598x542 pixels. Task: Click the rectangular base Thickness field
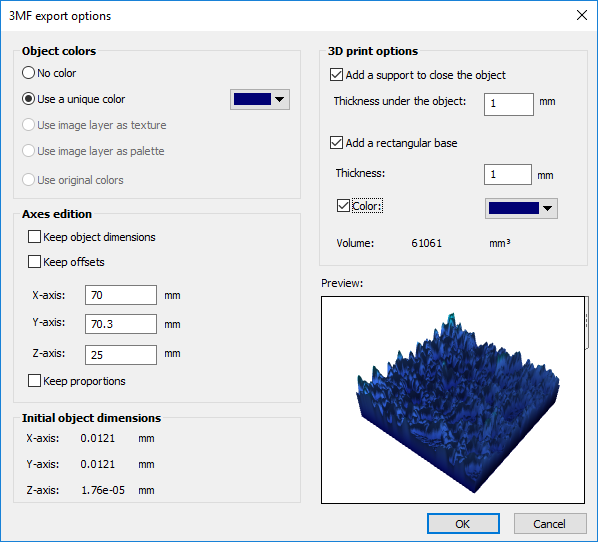click(x=508, y=174)
